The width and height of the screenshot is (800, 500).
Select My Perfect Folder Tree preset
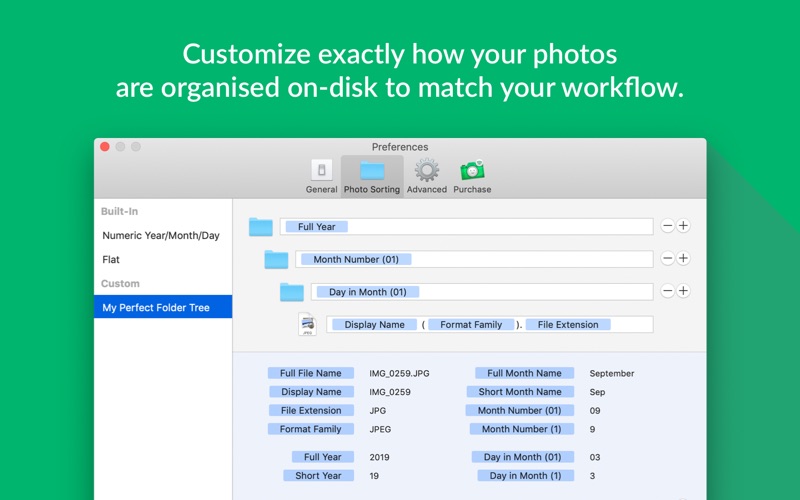tap(163, 307)
